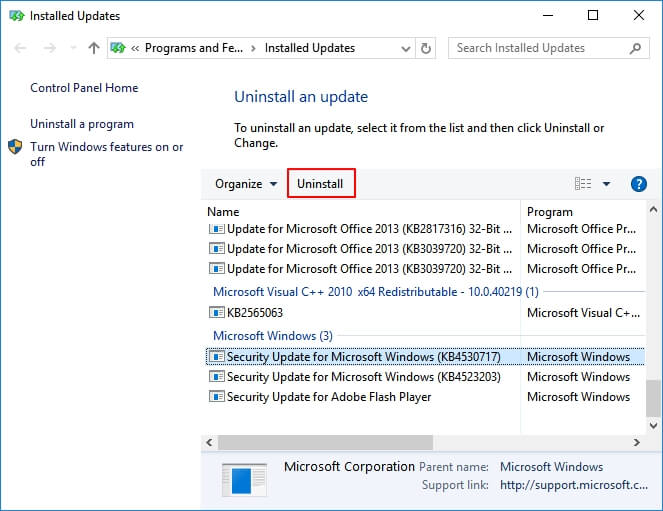663x511 pixels.
Task: Click the Uninstall button
Action: 320,184
